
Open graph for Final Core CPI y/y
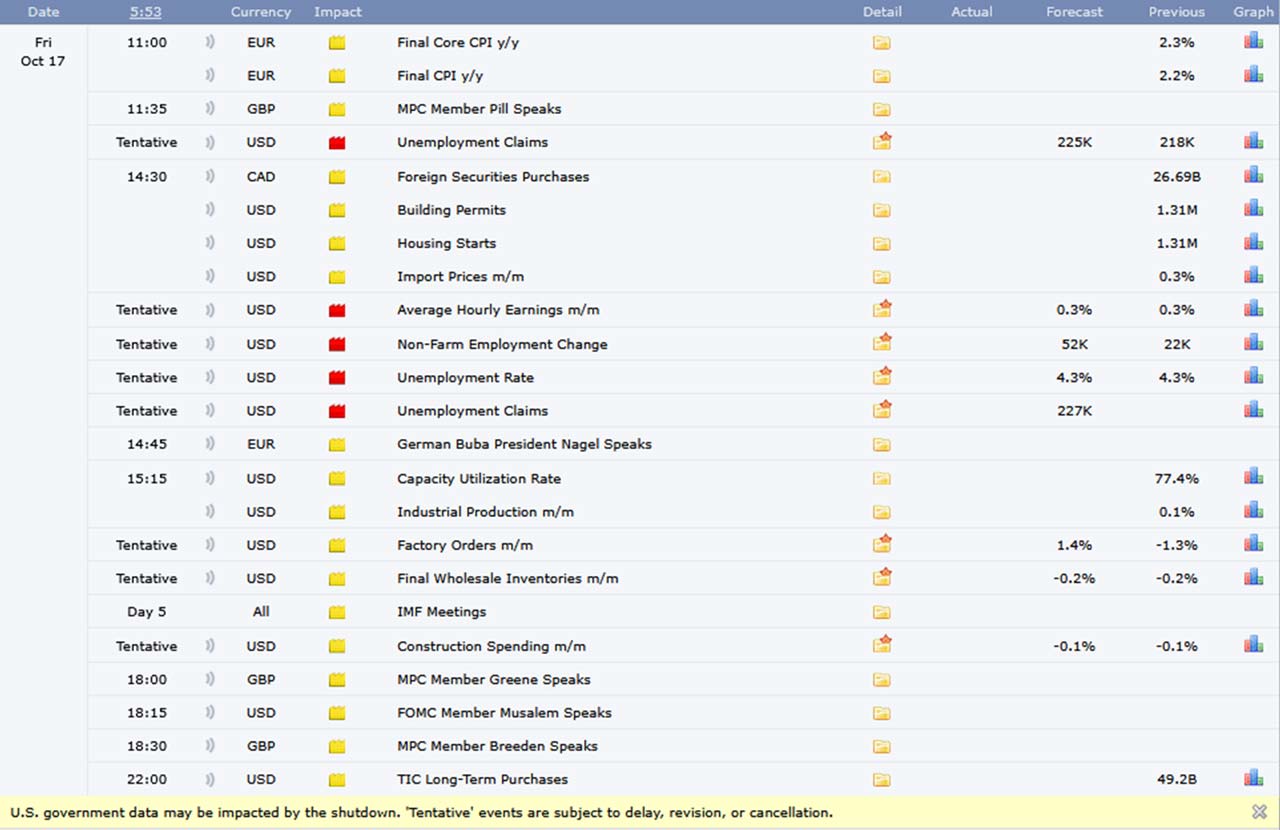coord(1253,42)
